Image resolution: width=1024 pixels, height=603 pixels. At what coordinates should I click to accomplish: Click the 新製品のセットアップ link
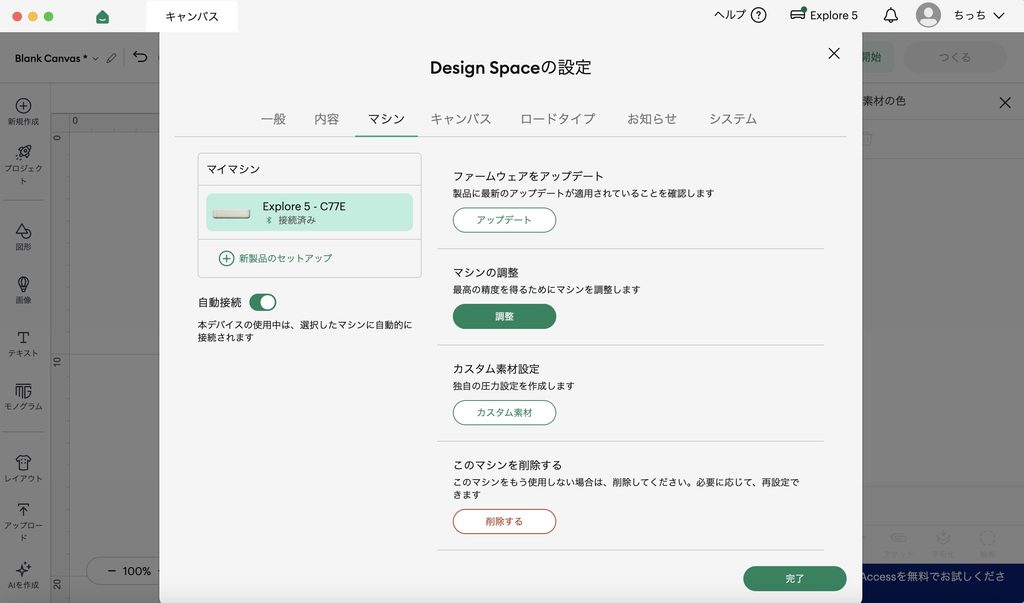pos(276,258)
